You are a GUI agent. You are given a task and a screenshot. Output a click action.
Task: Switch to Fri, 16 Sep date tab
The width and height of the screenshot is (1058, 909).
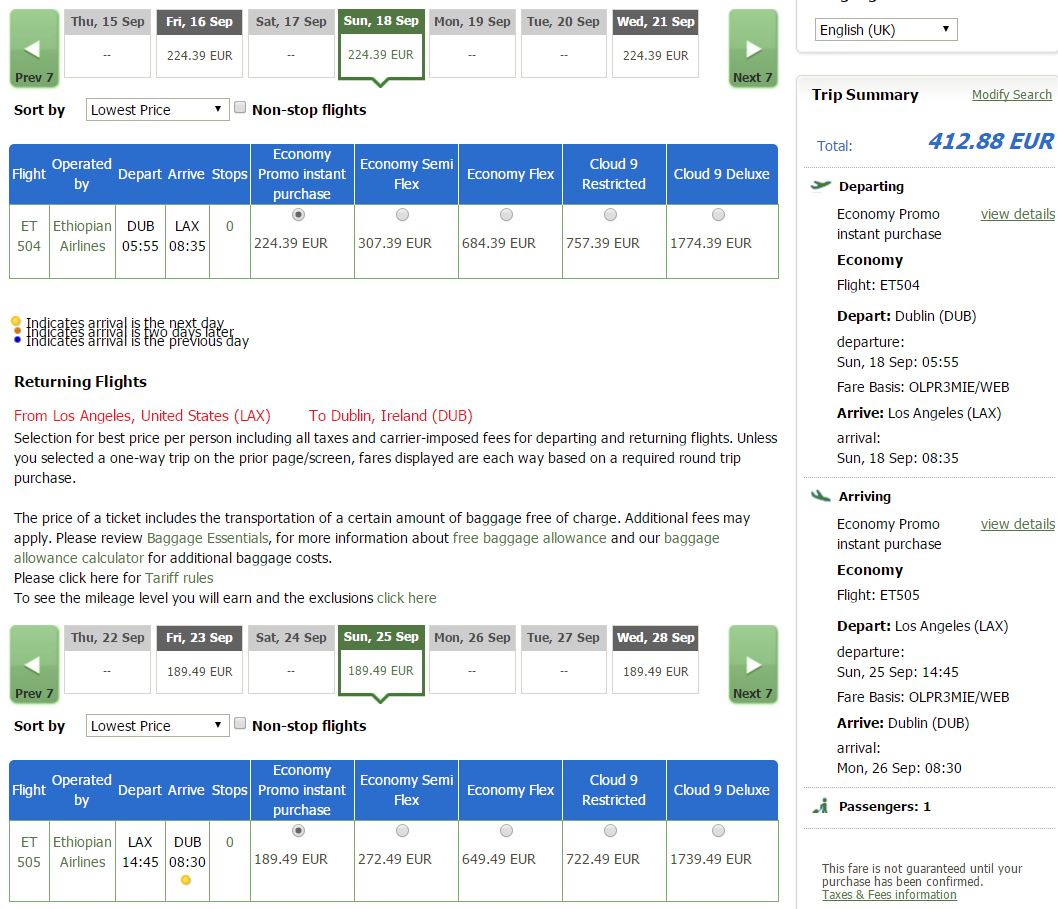(x=199, y=43)
